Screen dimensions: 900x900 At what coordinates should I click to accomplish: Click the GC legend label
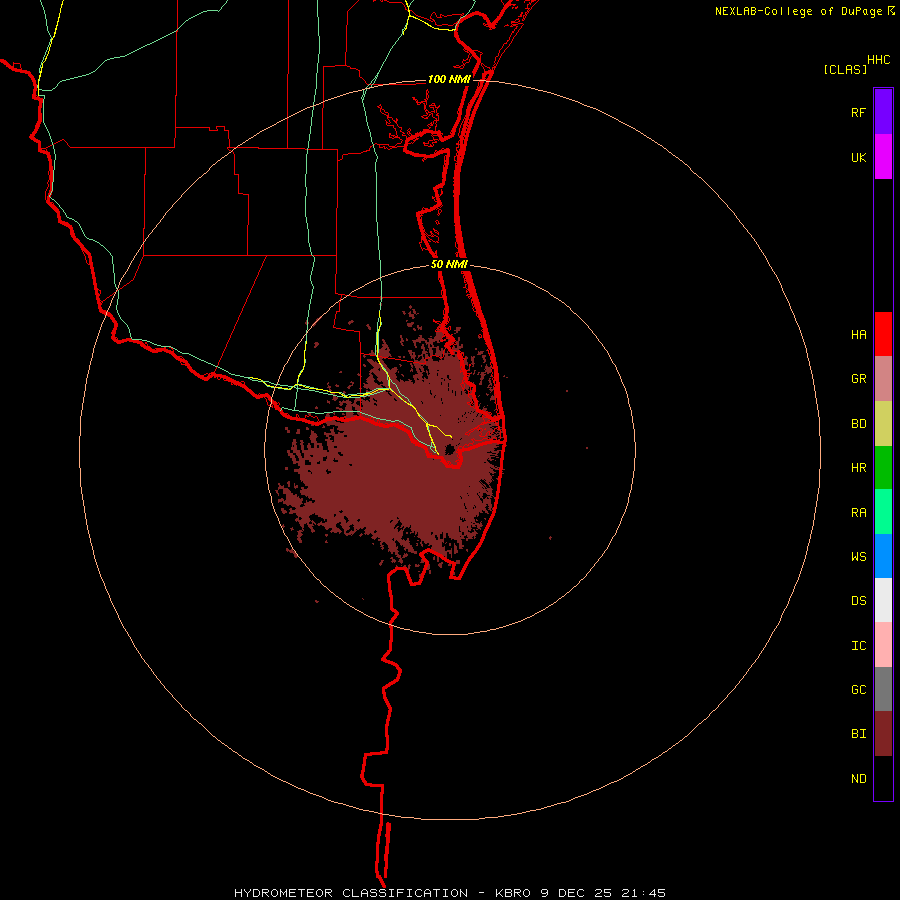tap(858, 690)
